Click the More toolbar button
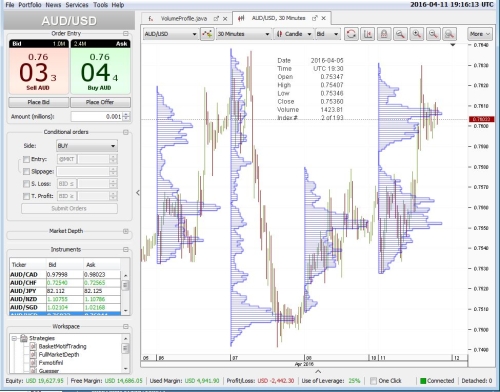500x392 pixels. tap(480, 34)
